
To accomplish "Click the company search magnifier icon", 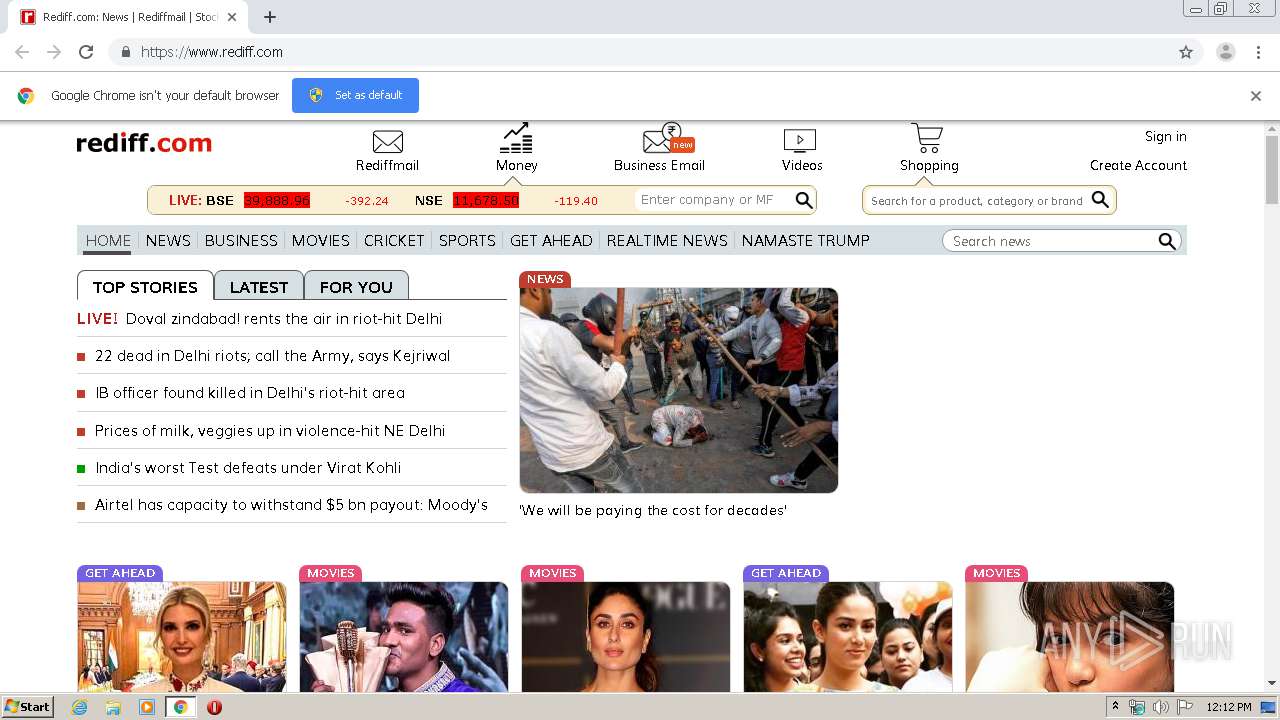I will click(x=804, y=200).
